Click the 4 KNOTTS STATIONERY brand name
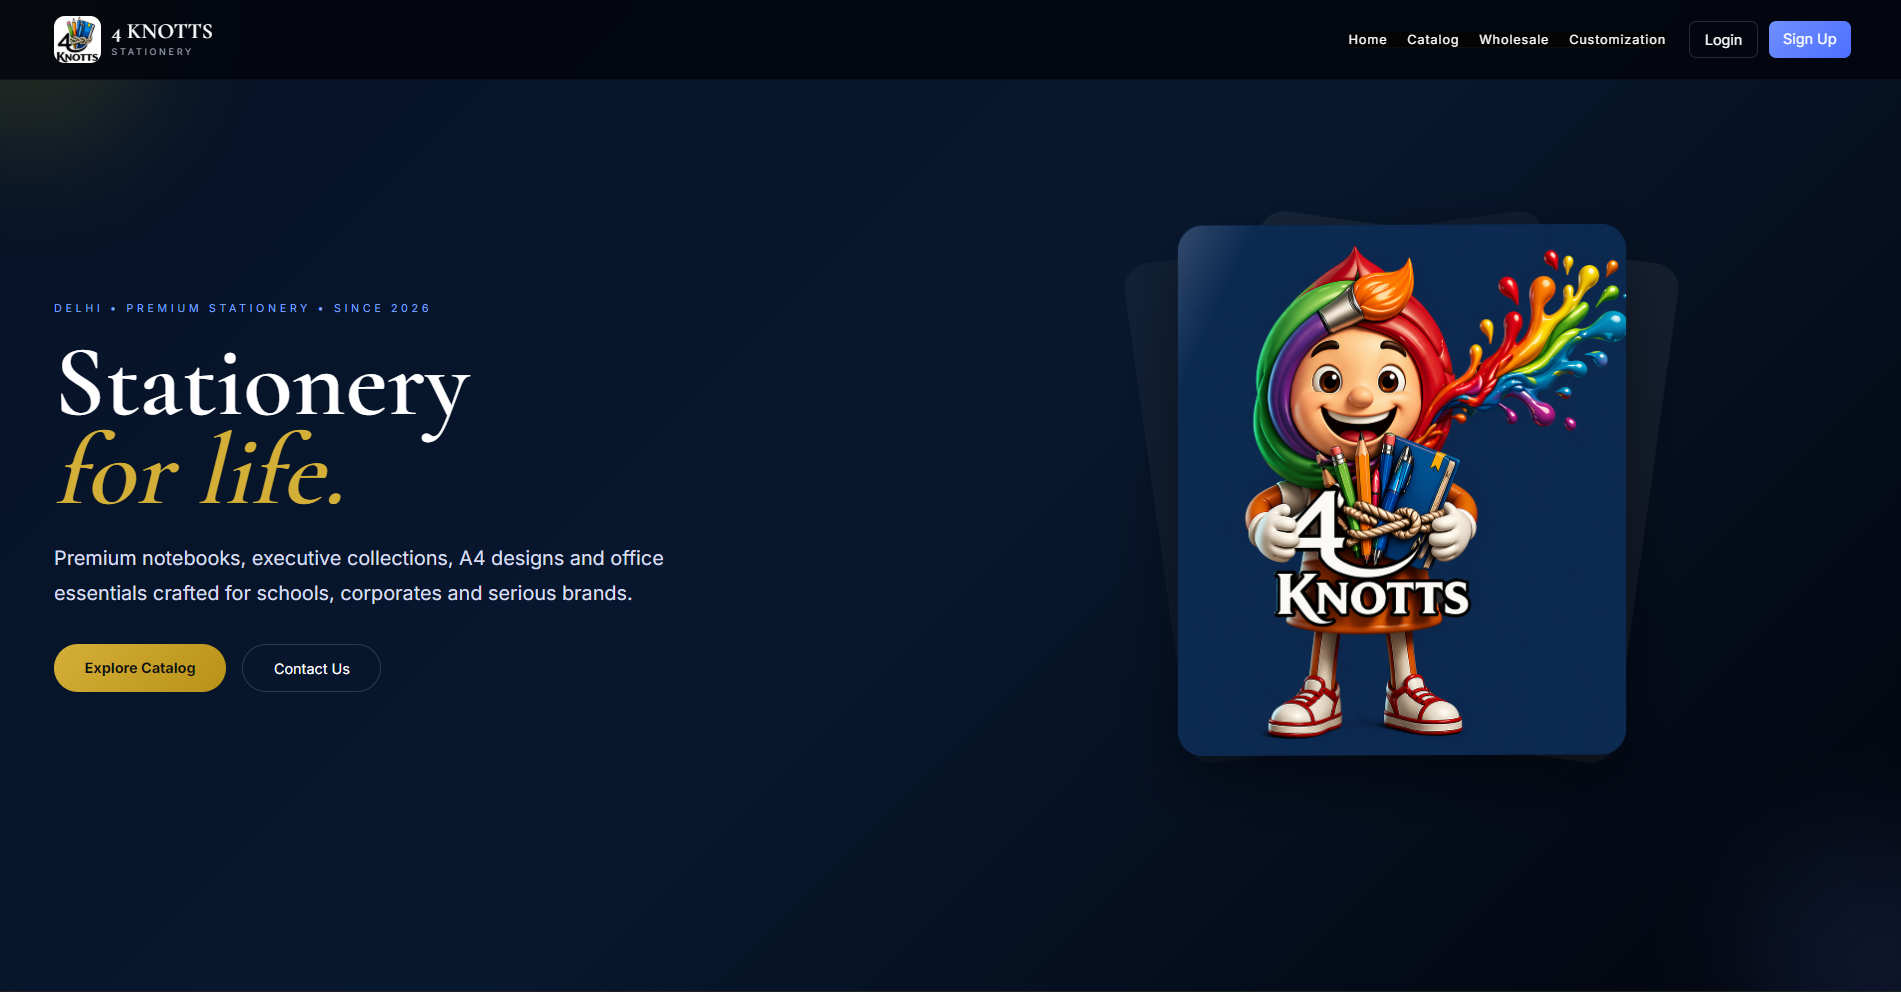1901x992 pixels. point(162,40)
